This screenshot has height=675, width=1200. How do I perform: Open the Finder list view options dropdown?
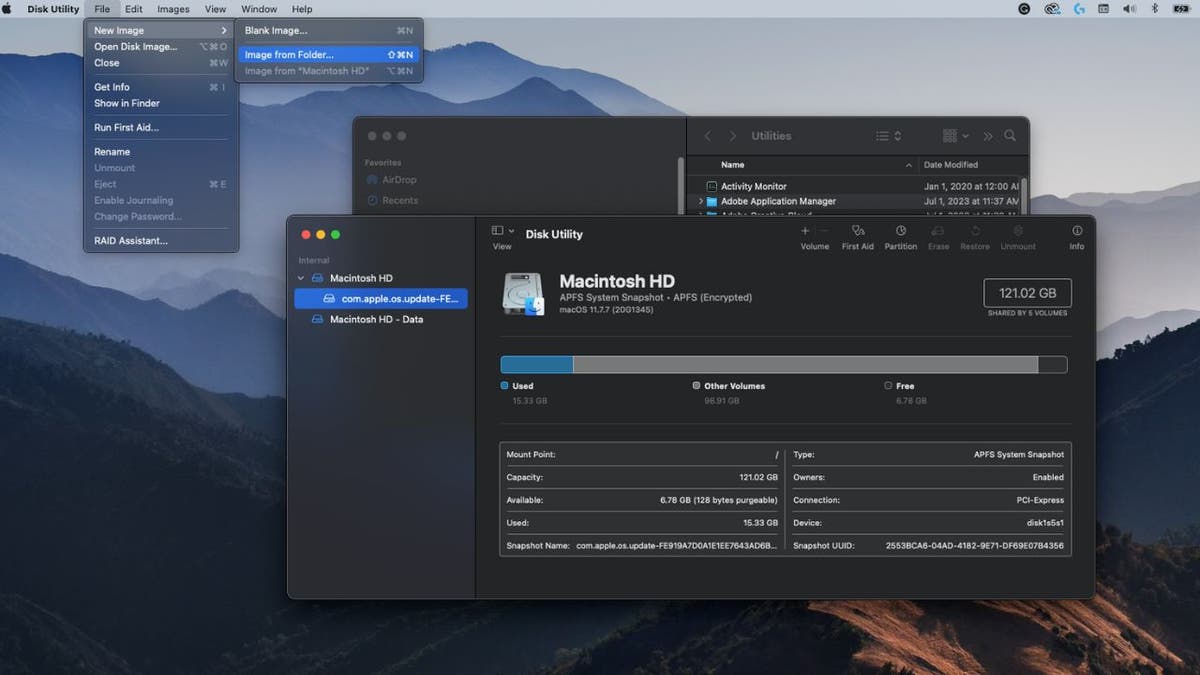[888, 136]
